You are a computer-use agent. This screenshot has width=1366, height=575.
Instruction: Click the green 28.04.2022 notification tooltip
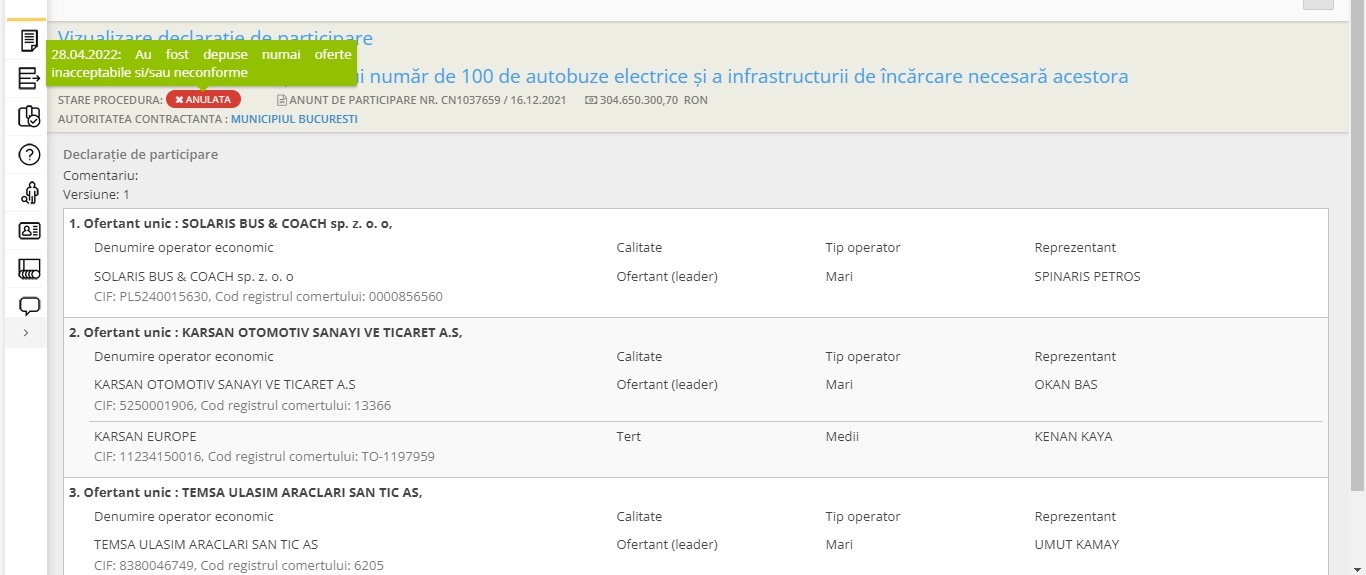[x=202, y=64]
